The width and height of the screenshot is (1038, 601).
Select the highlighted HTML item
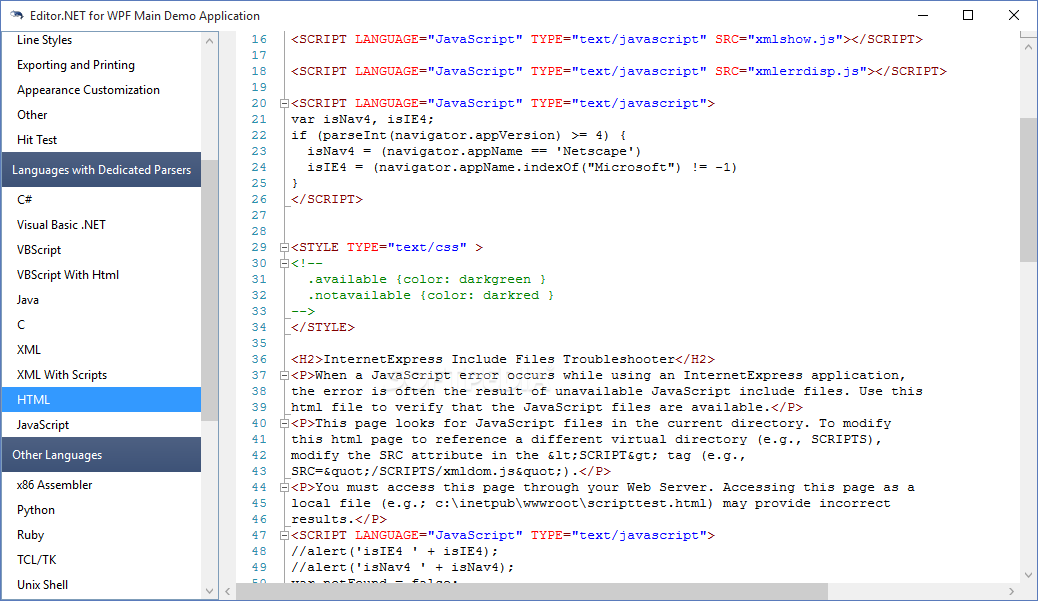101,400
